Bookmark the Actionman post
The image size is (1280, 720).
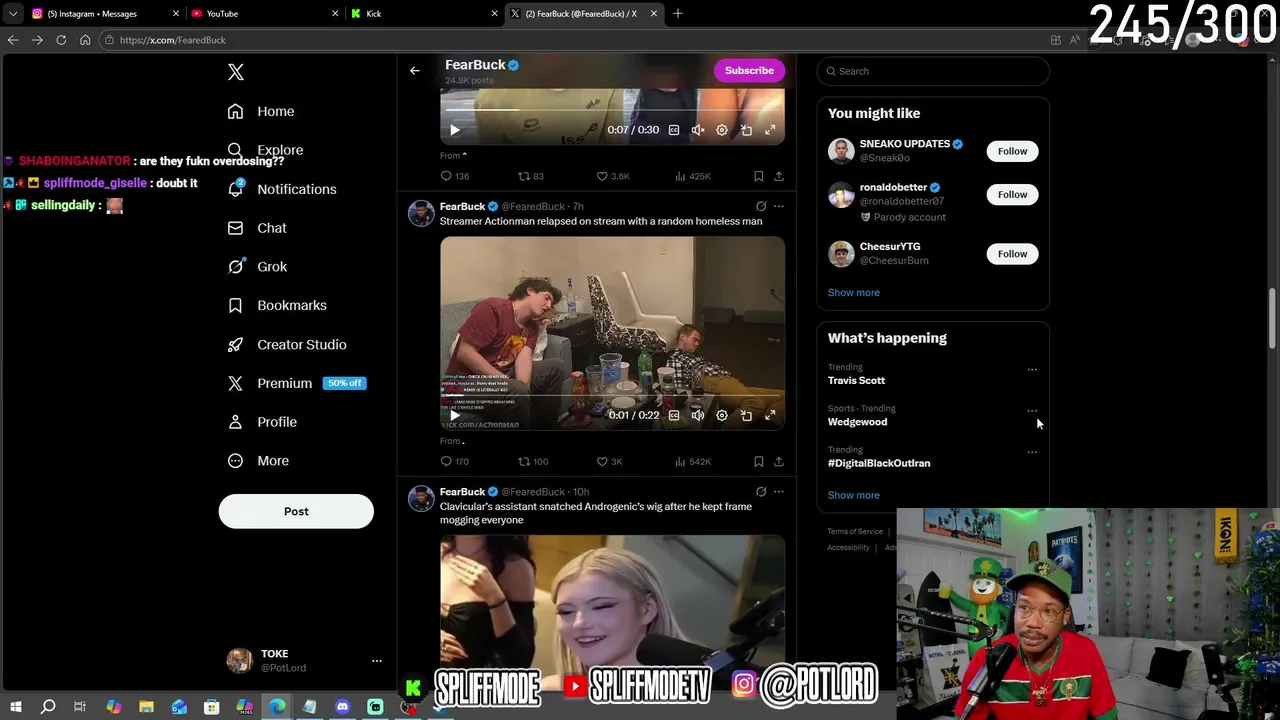click(759, 461)
